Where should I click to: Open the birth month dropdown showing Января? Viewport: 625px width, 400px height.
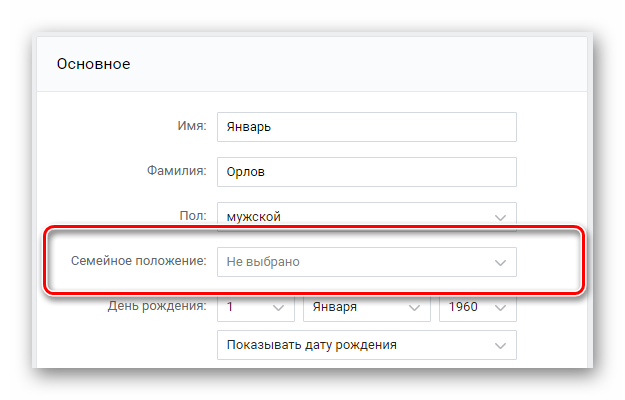(x=367, y=307)
